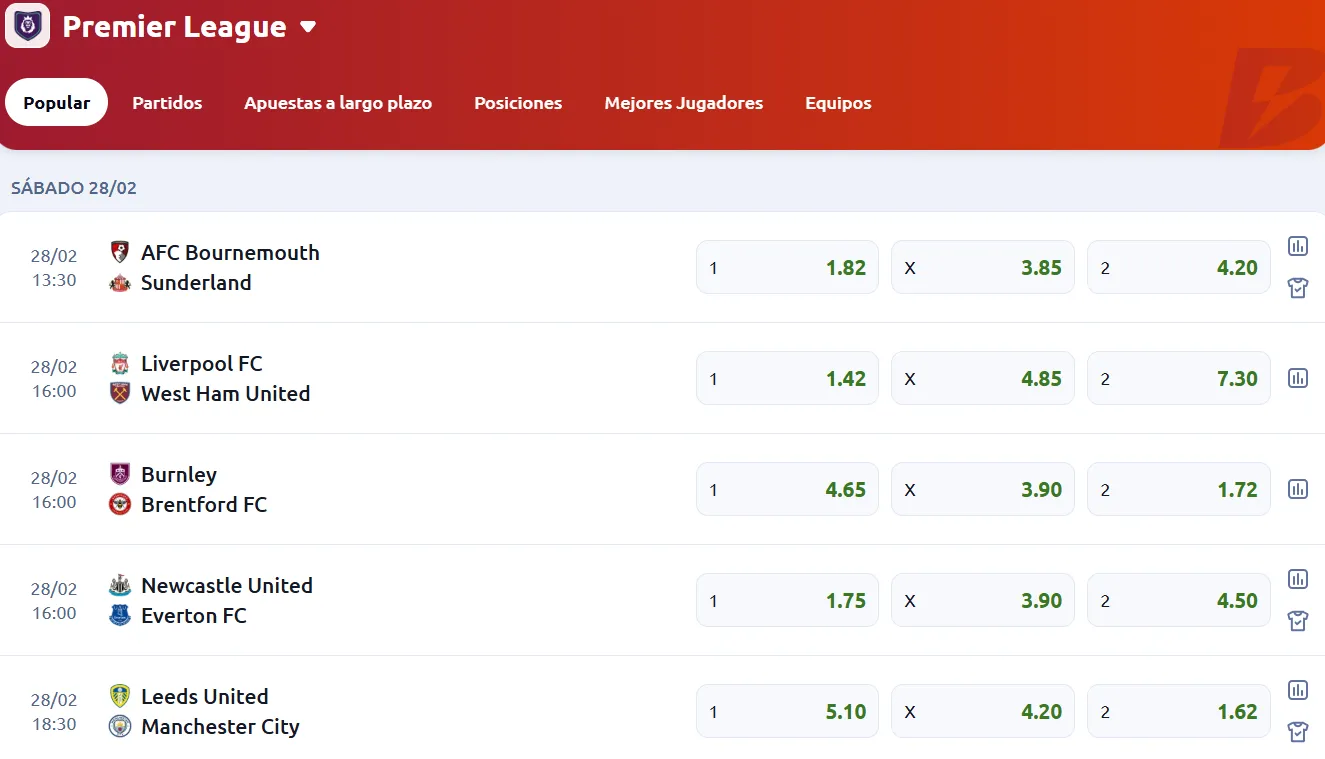Choose Manchester City win at 1.62
This screenshot has width=1325, height=759.
(x=1178, y=711)
